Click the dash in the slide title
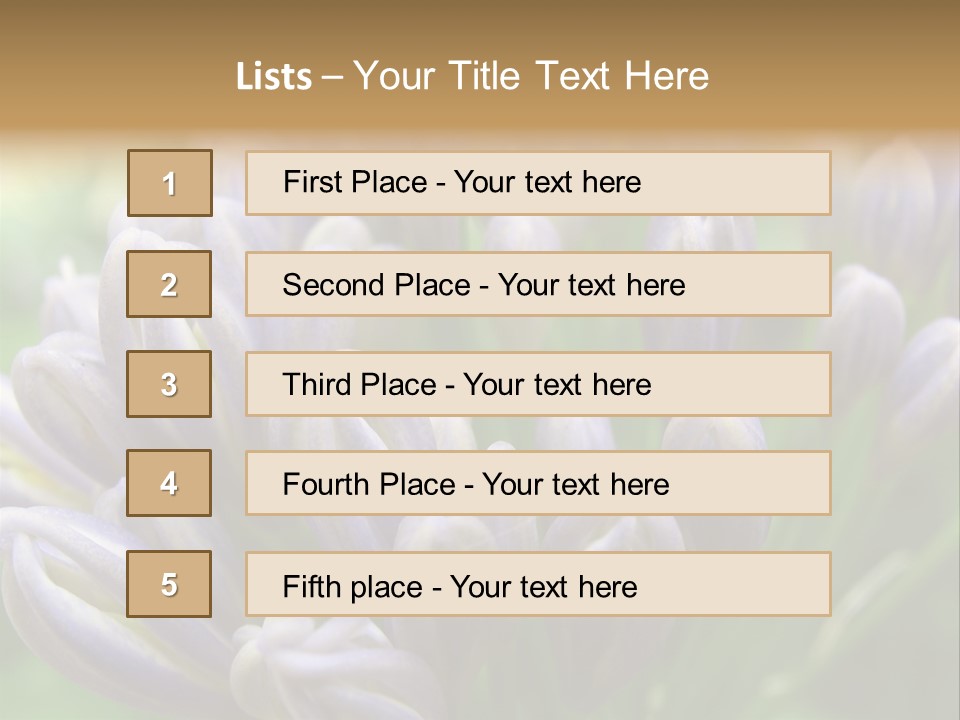 (332, 76)
